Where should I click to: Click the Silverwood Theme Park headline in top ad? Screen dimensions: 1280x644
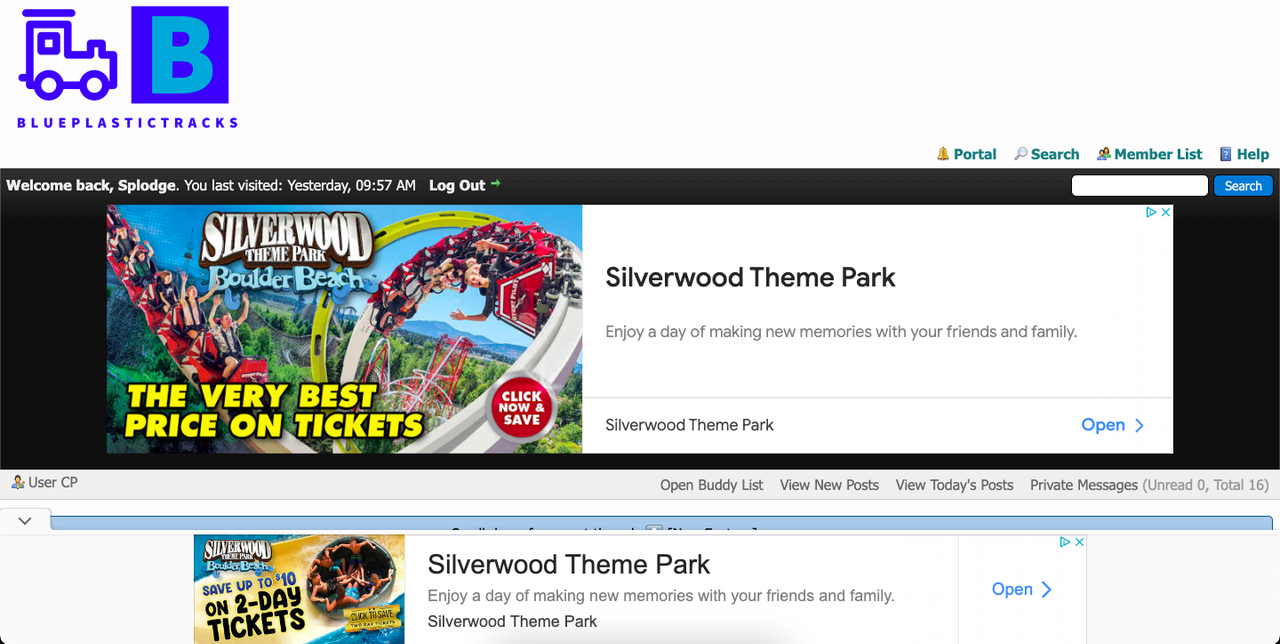click(x=750, y=277)
